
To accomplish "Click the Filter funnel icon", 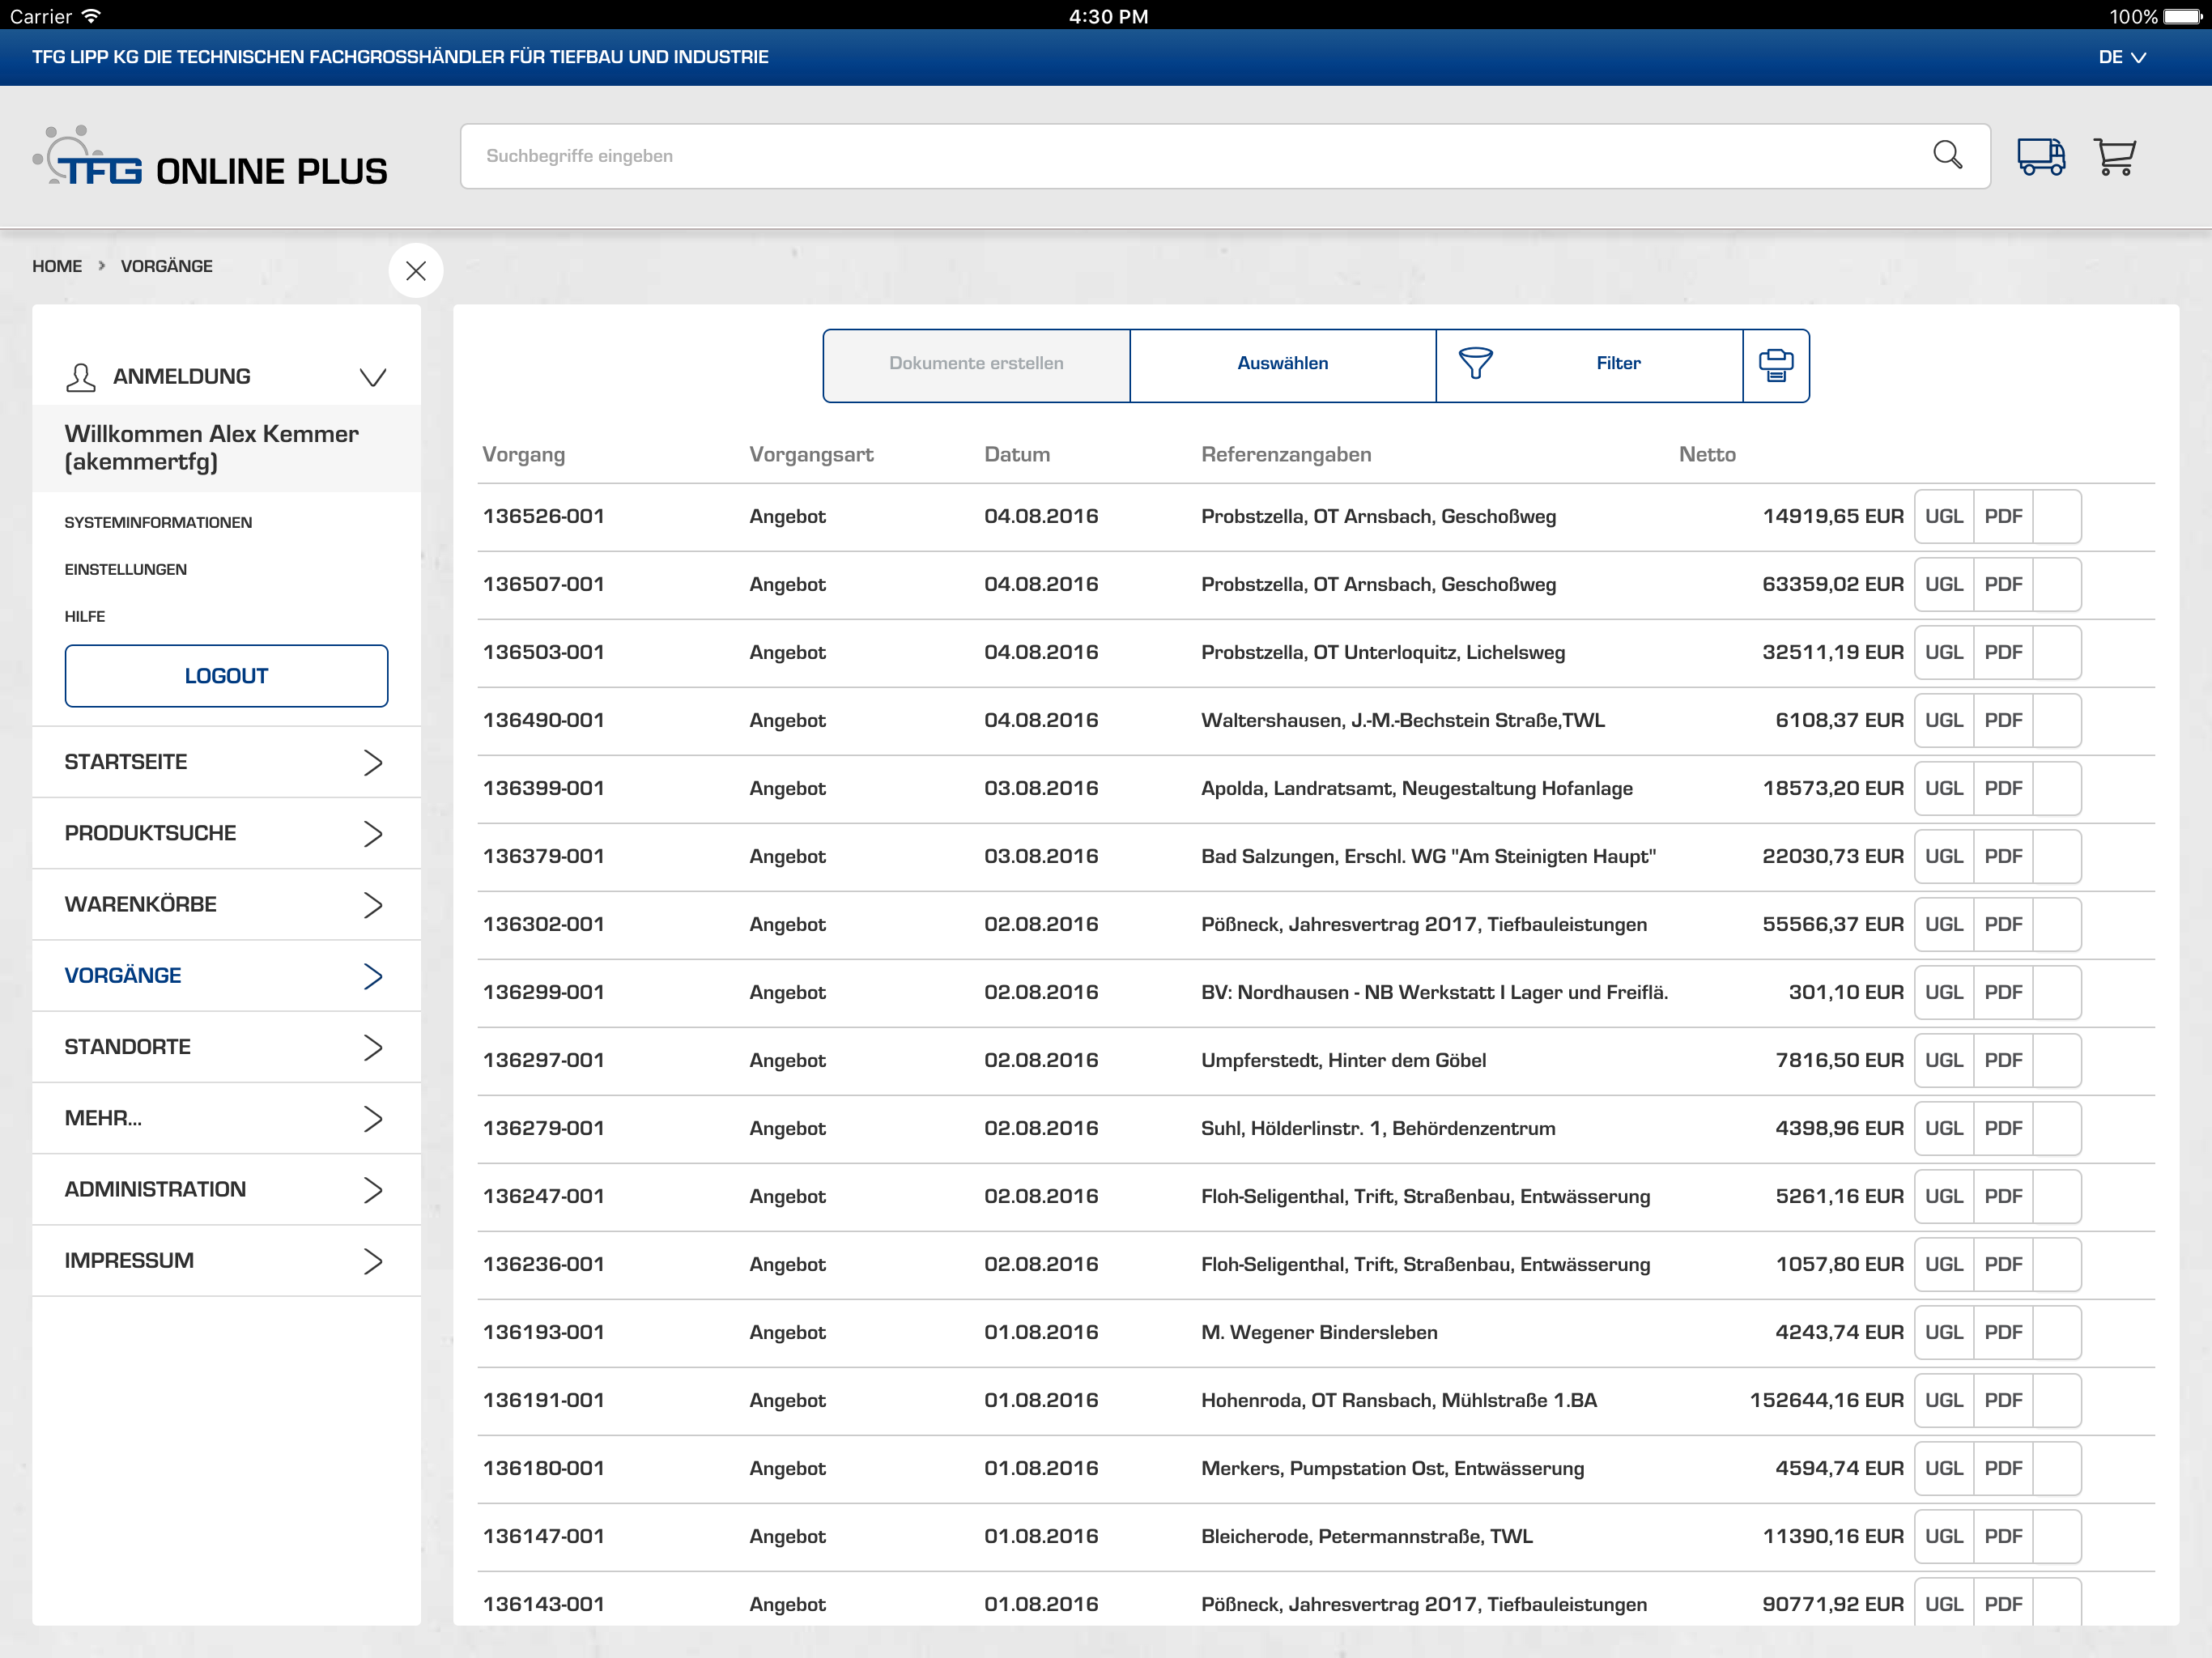I will (1475, 363).
